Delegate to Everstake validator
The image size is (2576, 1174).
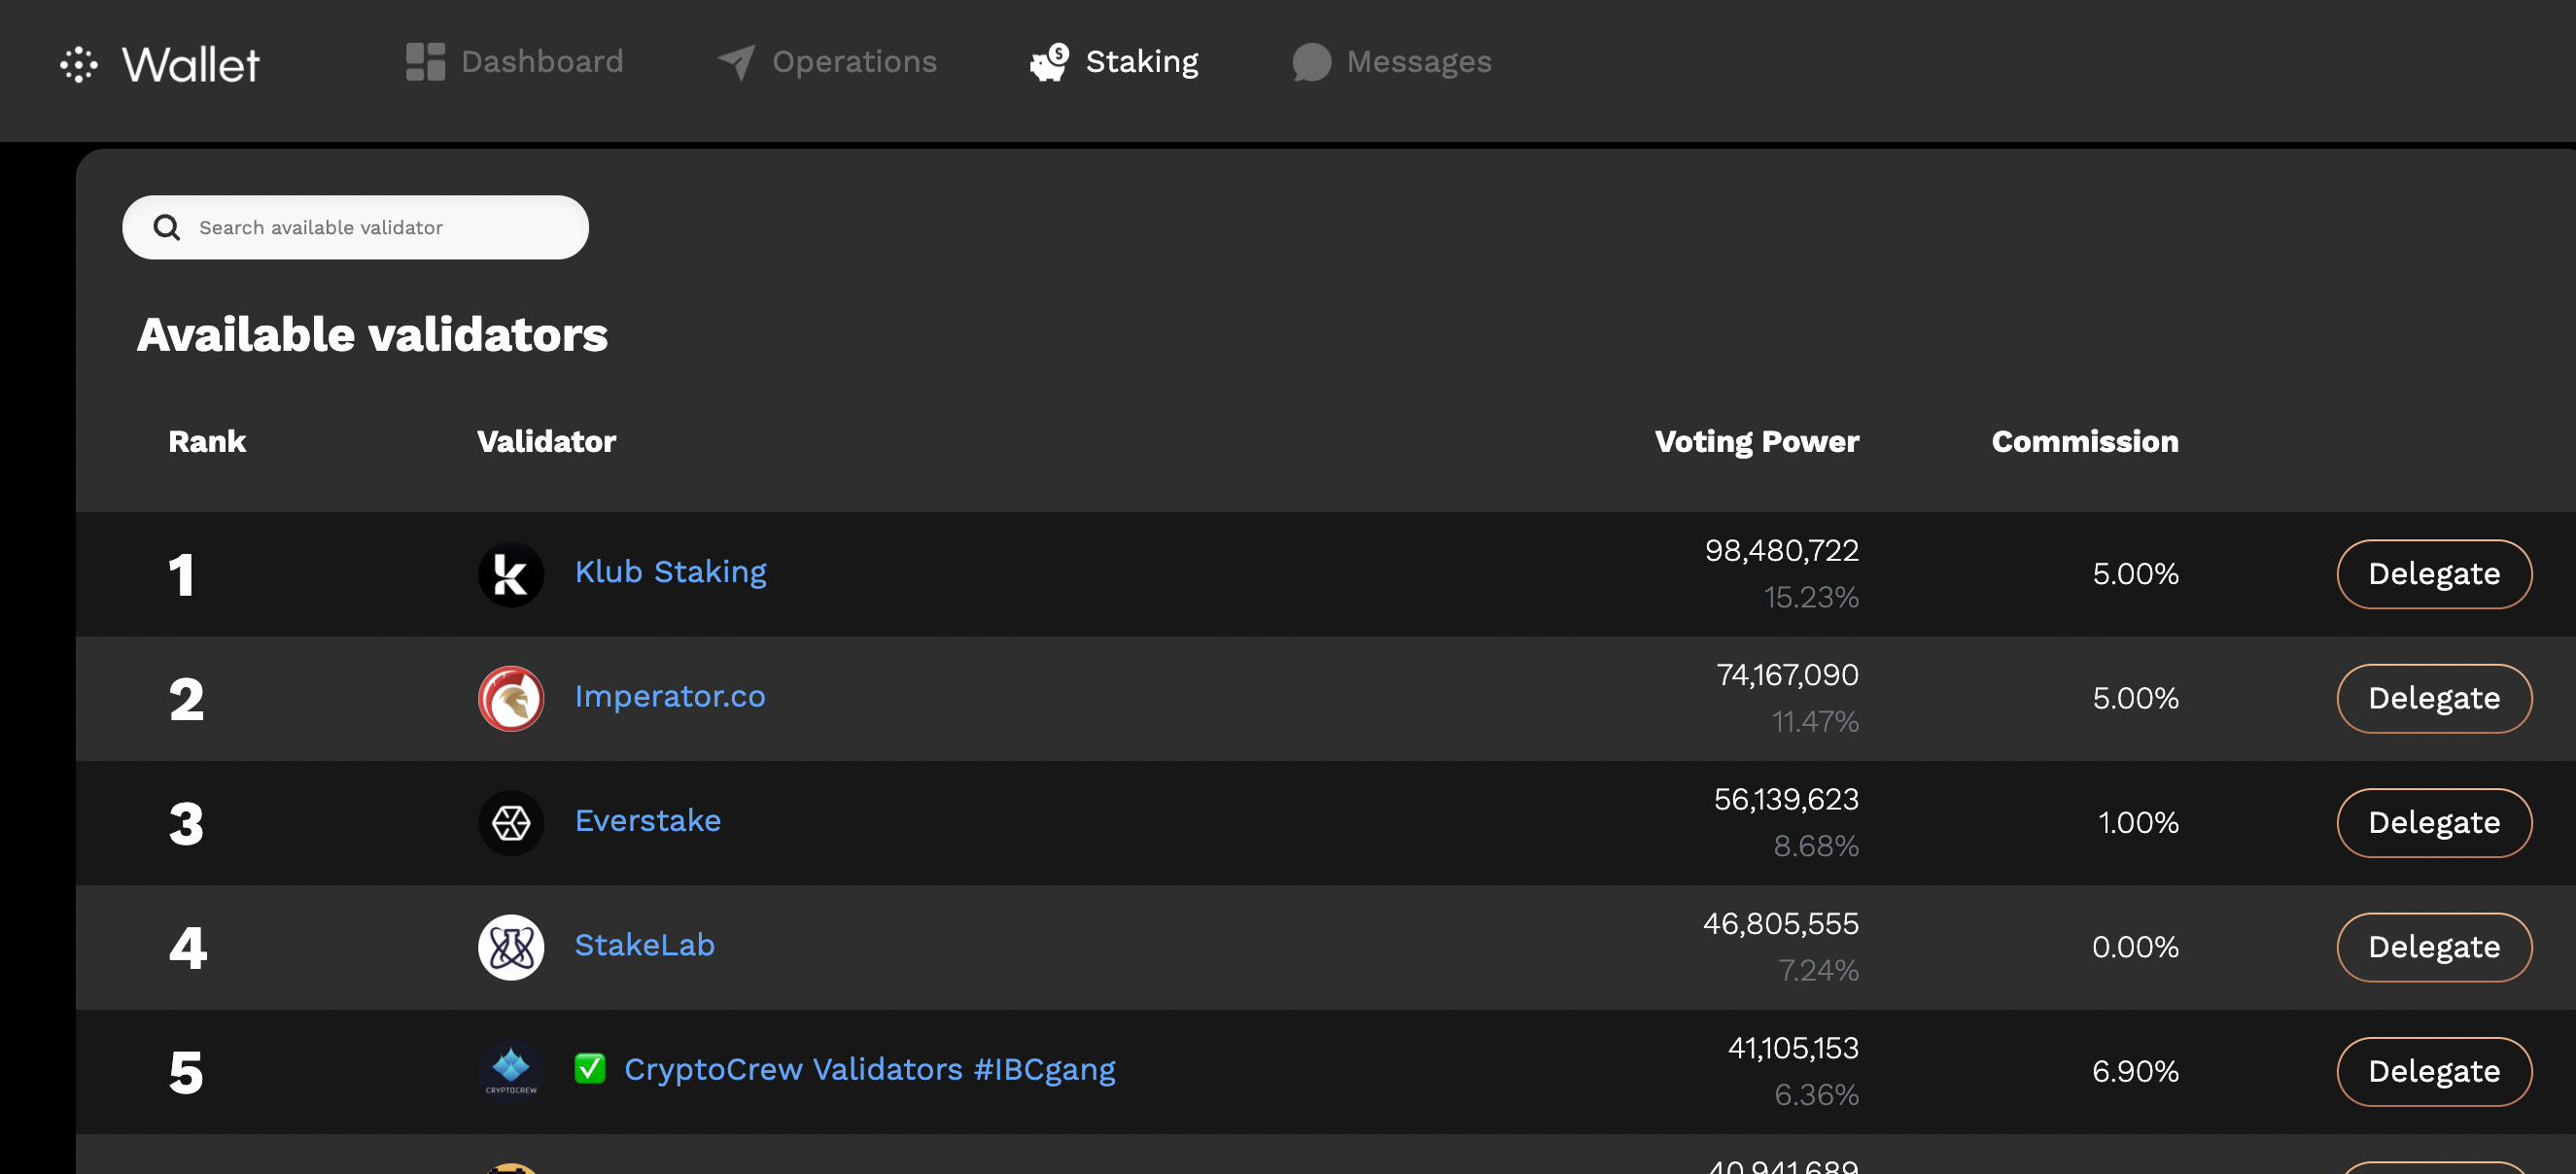coord(2433,822)
